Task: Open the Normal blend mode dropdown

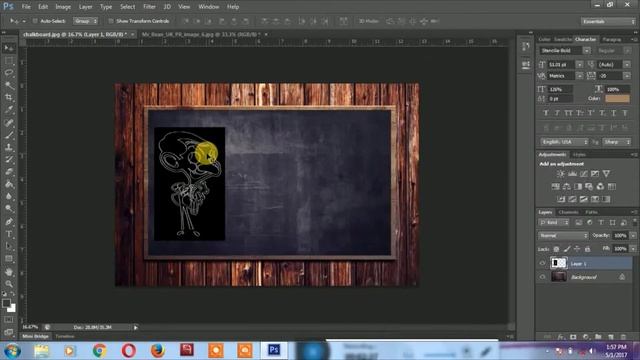Action: click(x=563, y=236)
